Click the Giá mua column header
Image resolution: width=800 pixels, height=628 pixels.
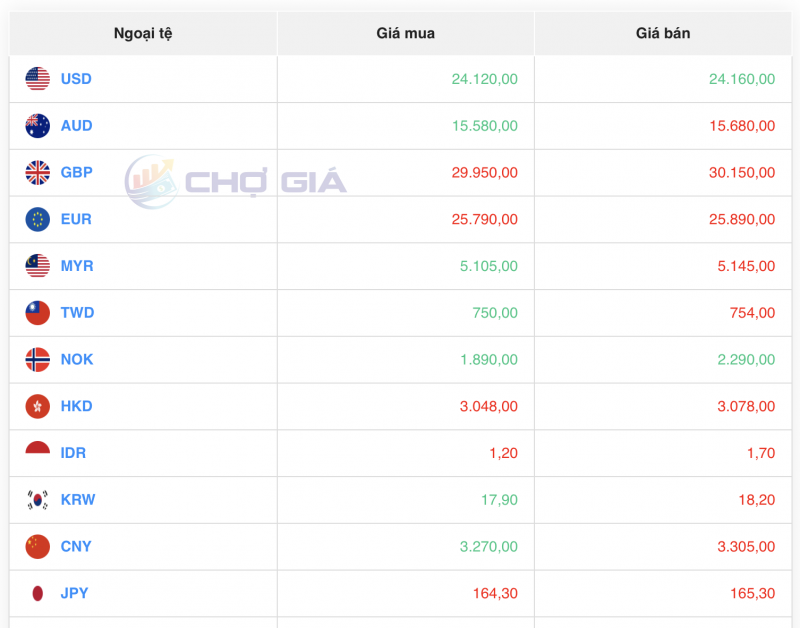(x=406, y=33)
